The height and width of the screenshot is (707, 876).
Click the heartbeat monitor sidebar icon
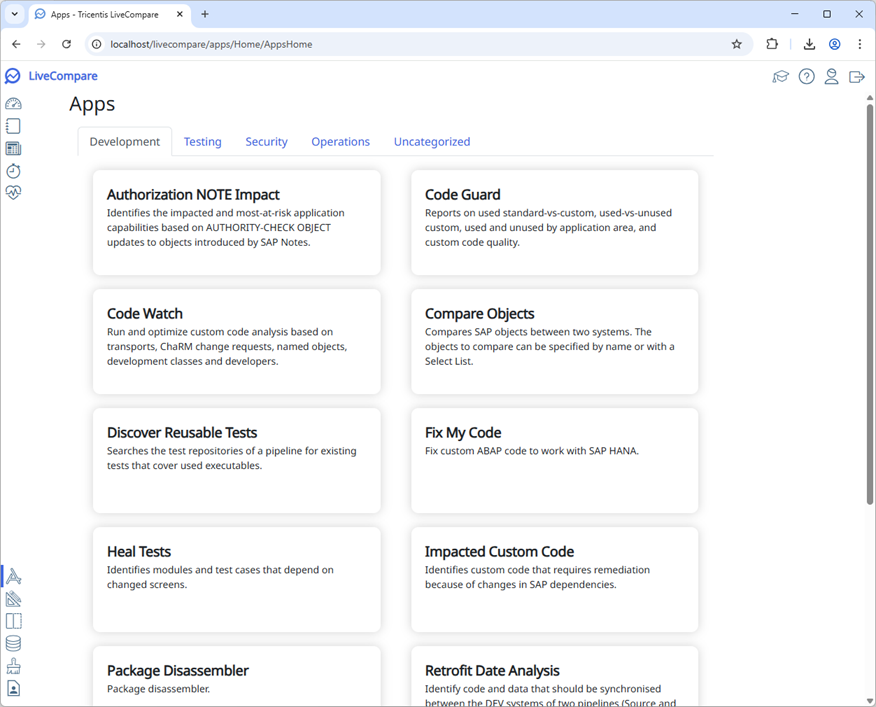(x=13, y=193)
